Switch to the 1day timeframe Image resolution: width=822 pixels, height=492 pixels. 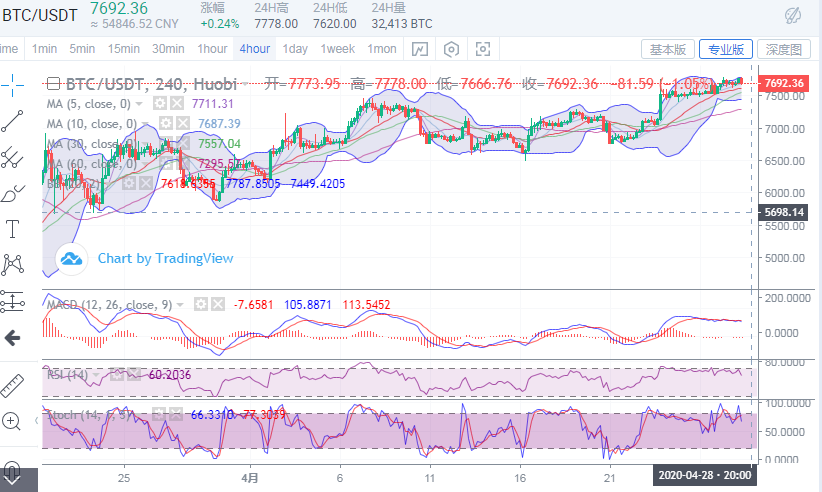pyautogui.click(x=295, y=49)
